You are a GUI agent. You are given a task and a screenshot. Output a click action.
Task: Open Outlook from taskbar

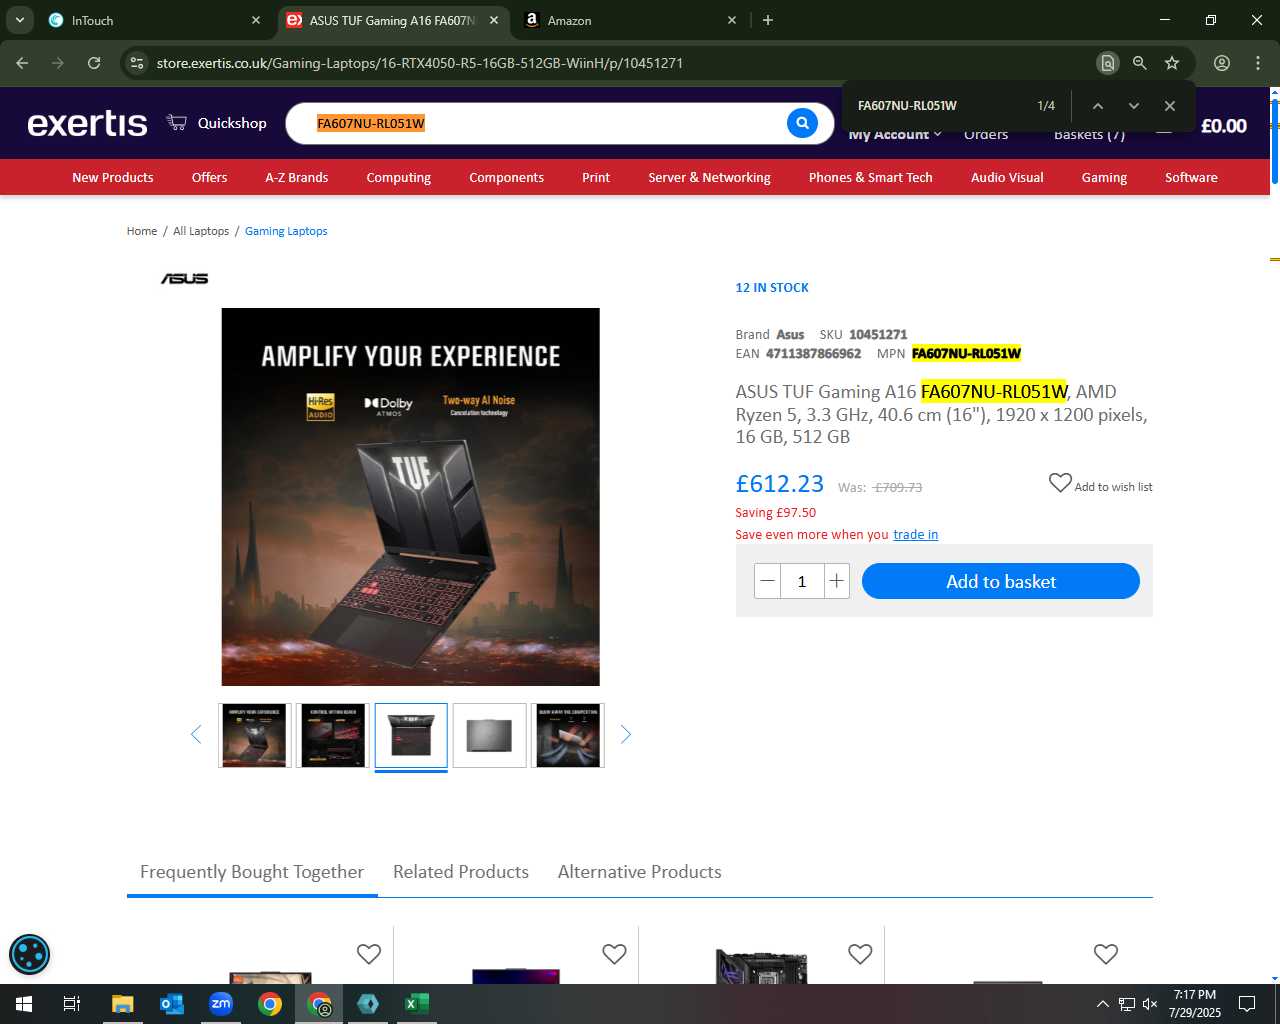click(171, 1004)
